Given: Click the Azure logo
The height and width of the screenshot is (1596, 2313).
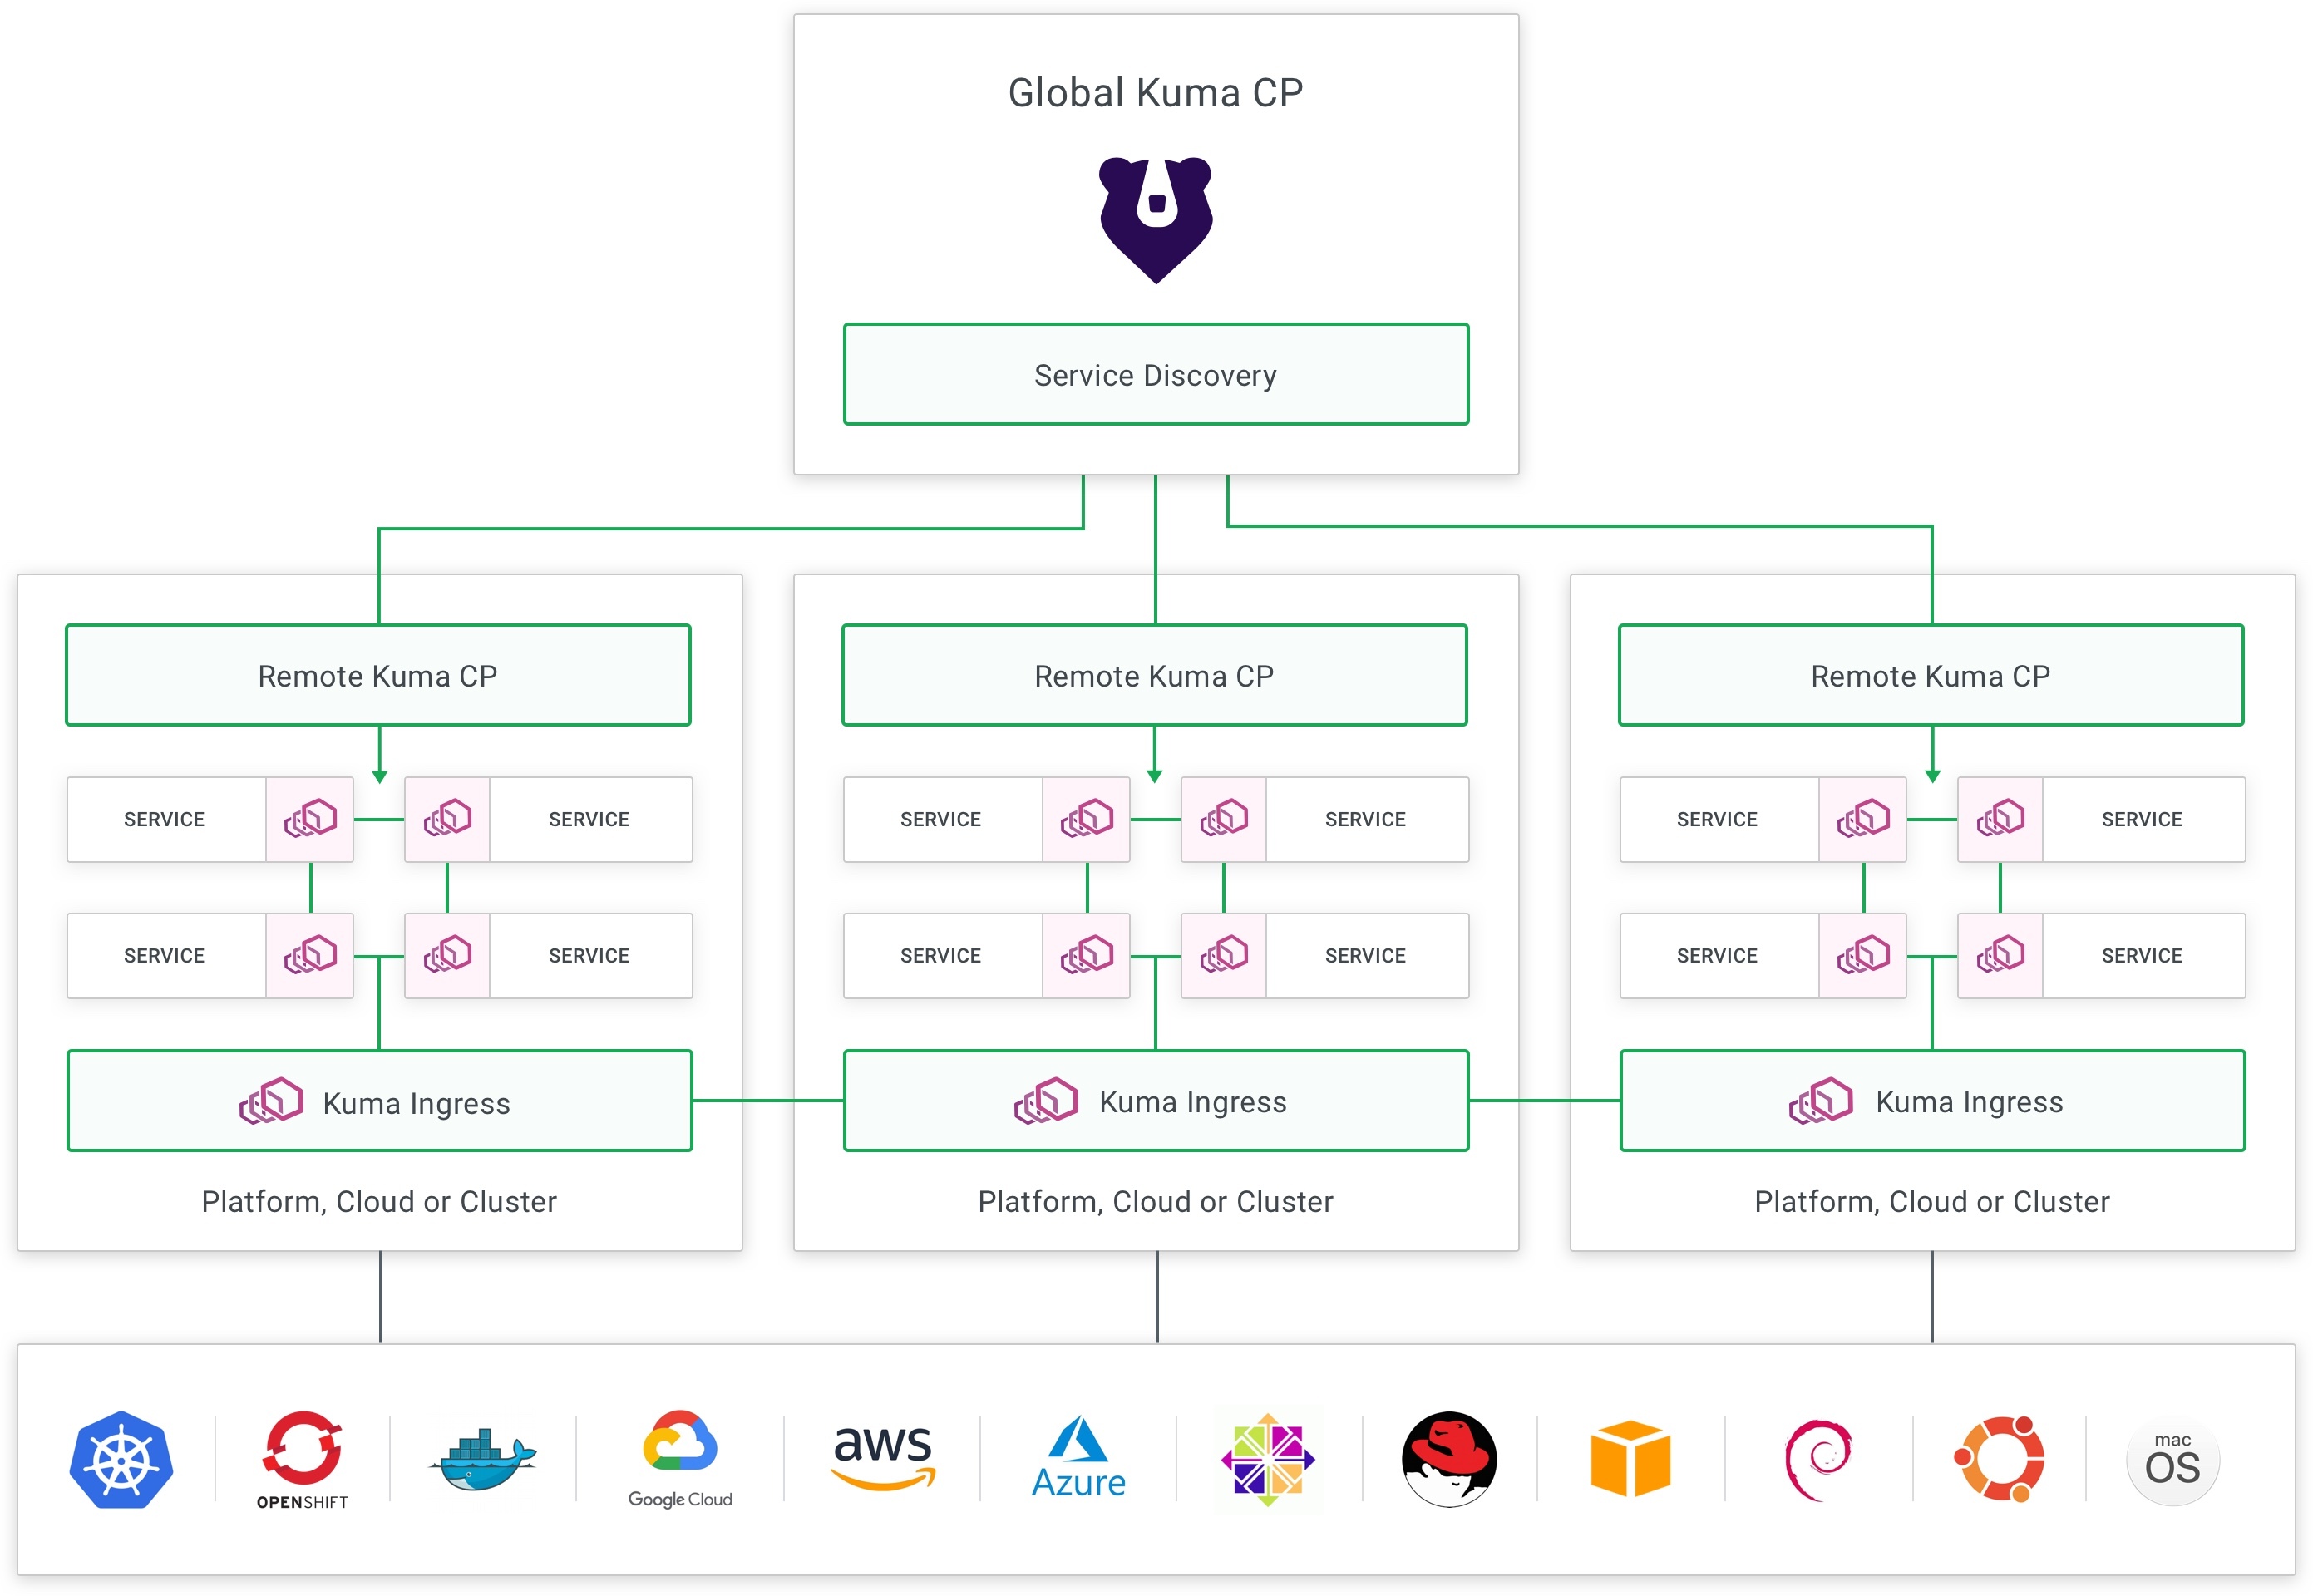Looking at the screenshot, I should (1078, 1457).
